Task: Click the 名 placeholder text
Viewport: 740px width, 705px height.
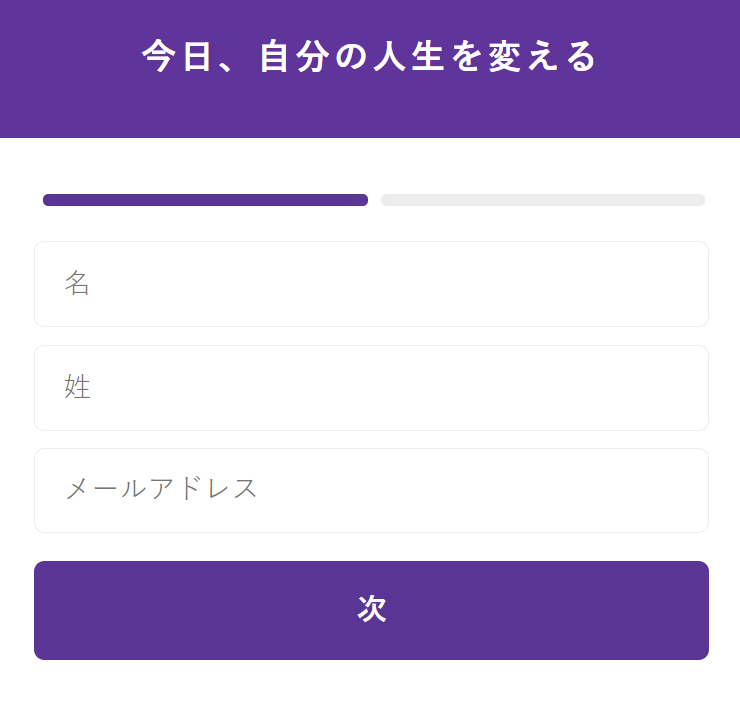Action: (77, 283)
